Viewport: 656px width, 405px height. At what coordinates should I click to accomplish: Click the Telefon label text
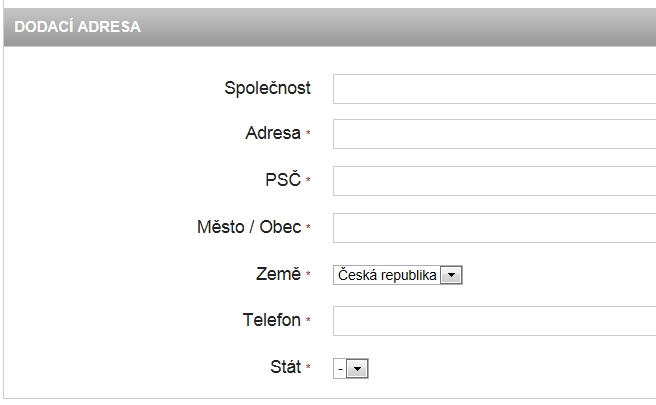coord(271,321)
